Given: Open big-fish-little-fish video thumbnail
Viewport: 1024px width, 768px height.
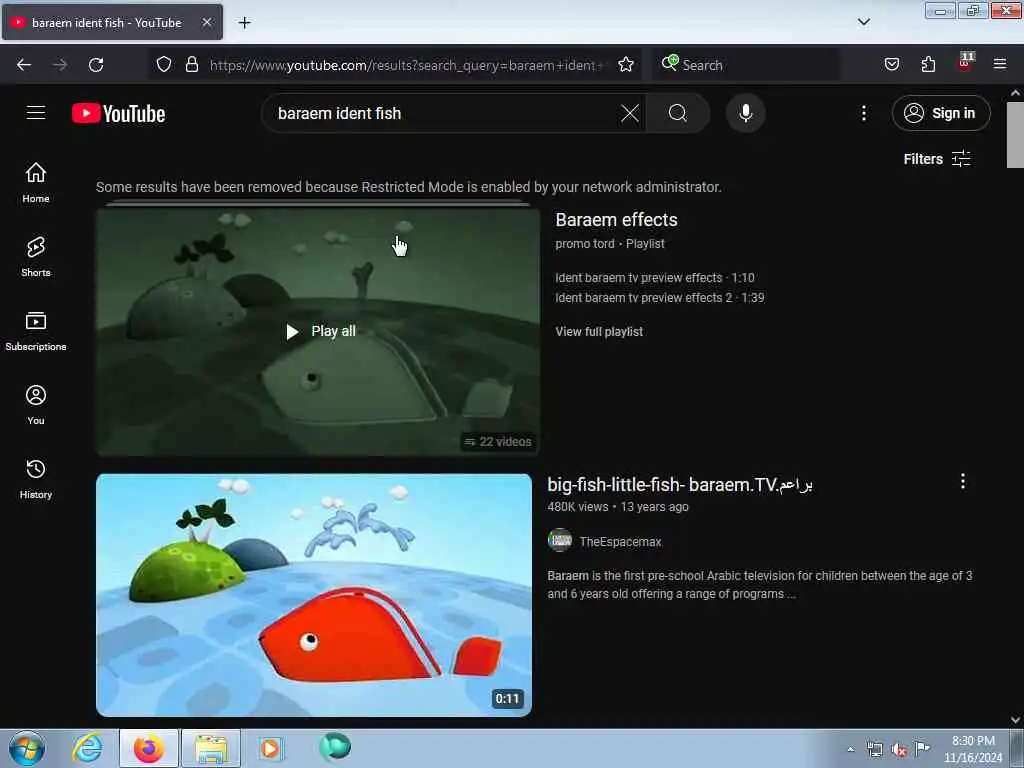Looking at the screenshot, I should tap(314, 595).
